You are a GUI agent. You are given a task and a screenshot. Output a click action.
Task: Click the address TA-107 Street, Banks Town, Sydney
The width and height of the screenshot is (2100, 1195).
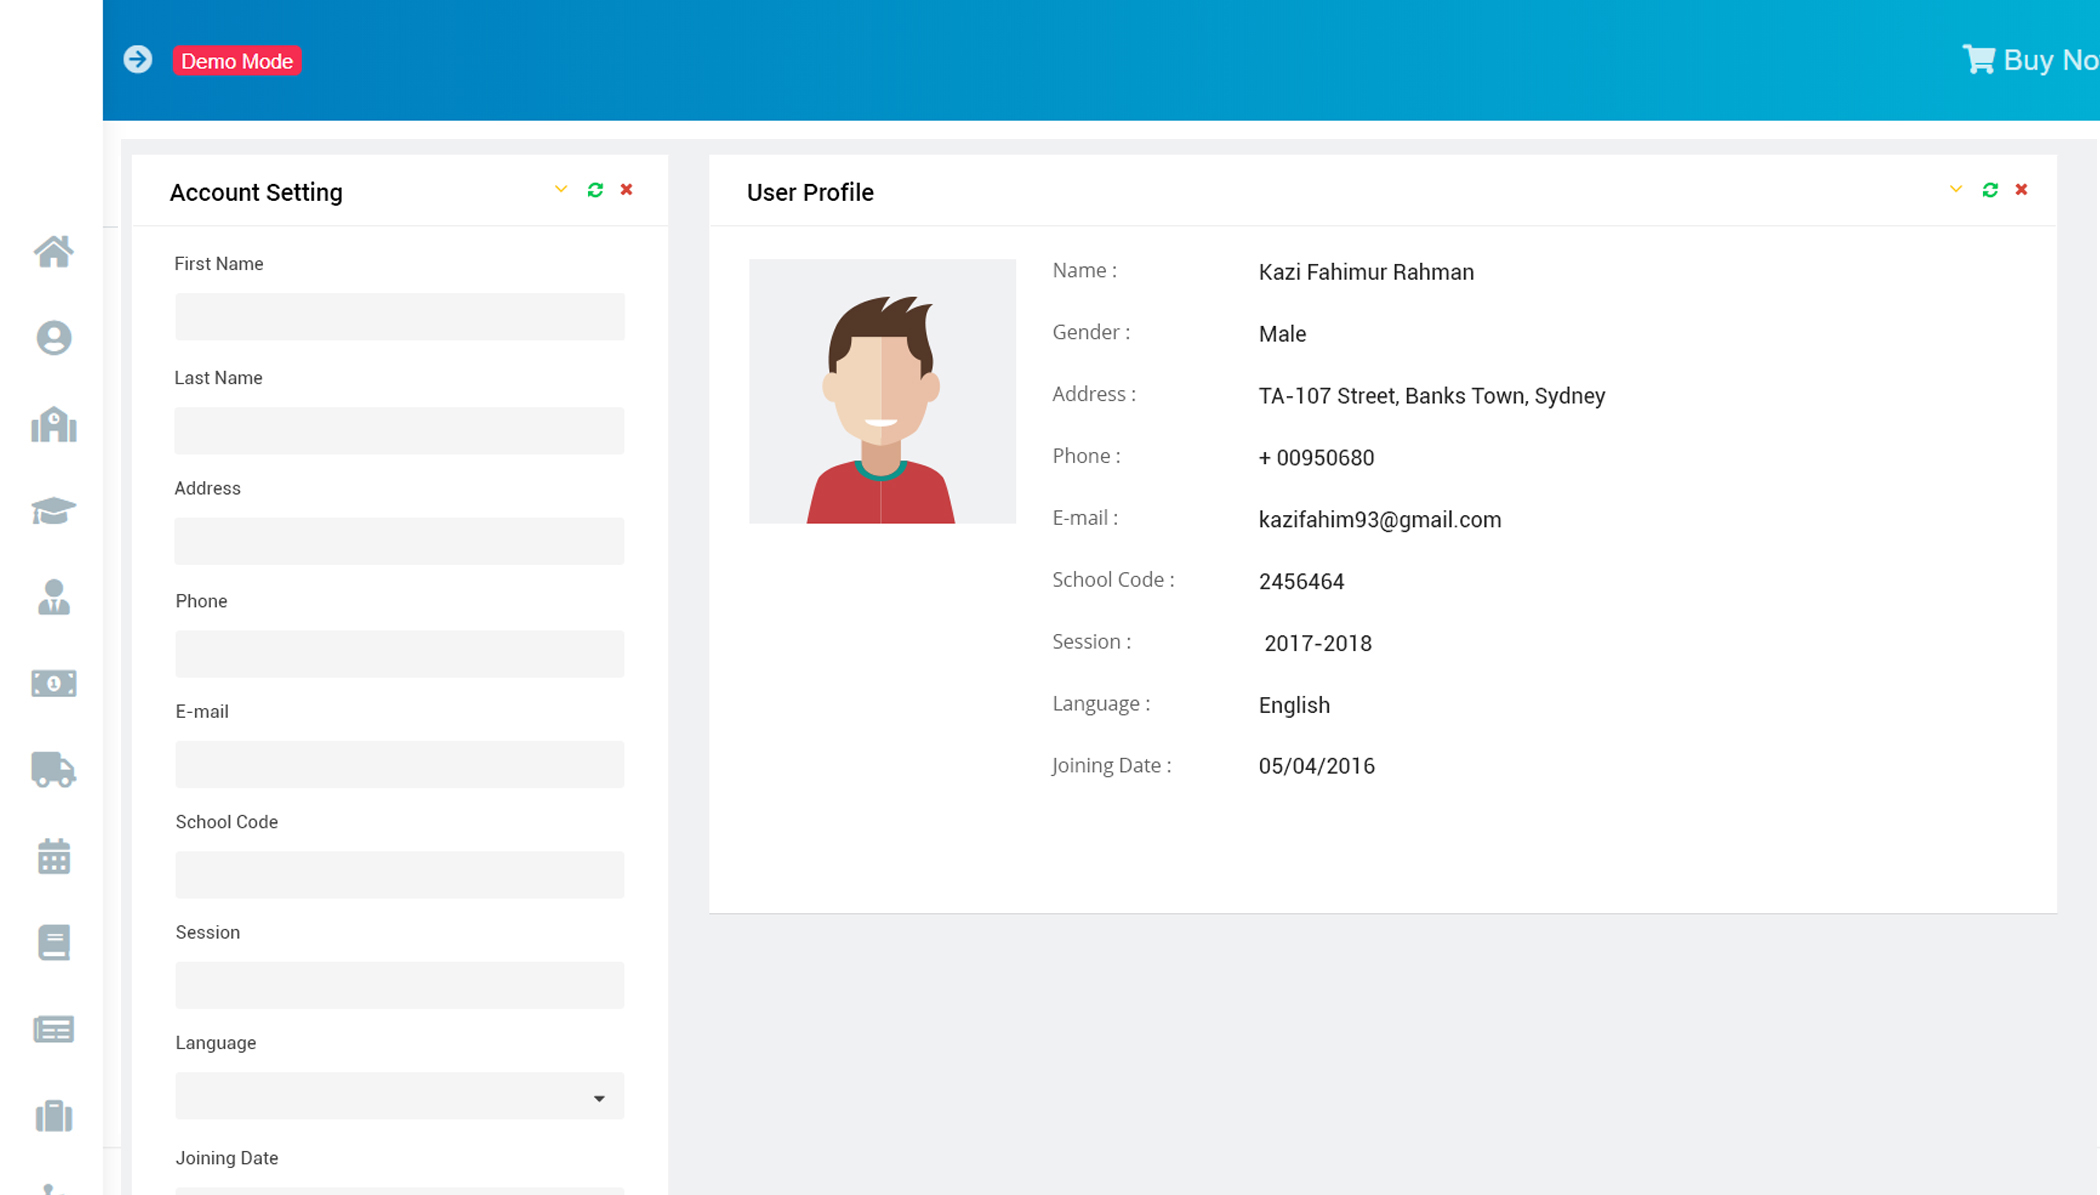click(x=1432, y=396)
